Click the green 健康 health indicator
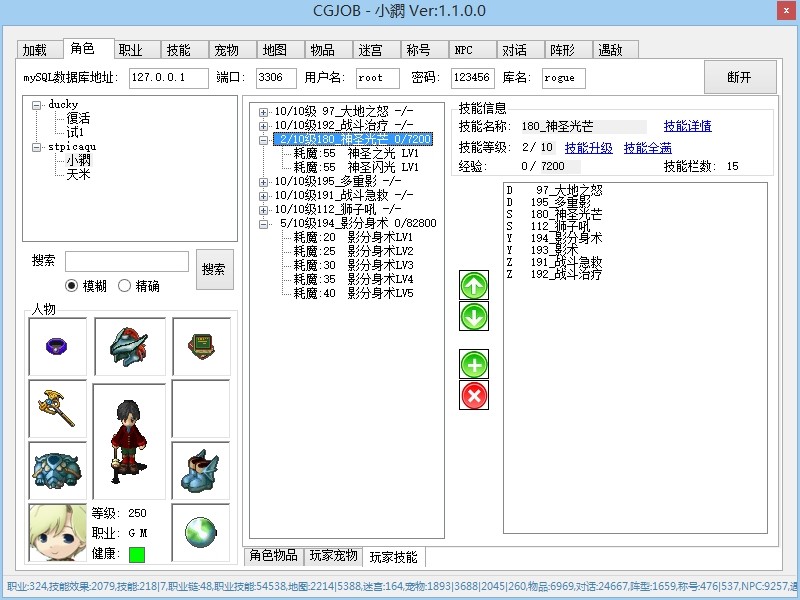The image size is (800, 600). pos(137,554)
